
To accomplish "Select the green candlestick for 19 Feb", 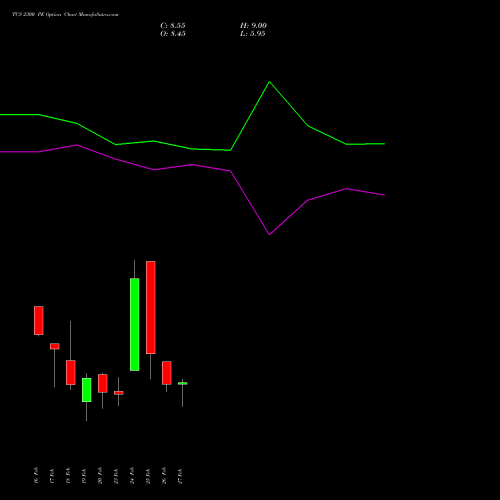I will [87, 390].
